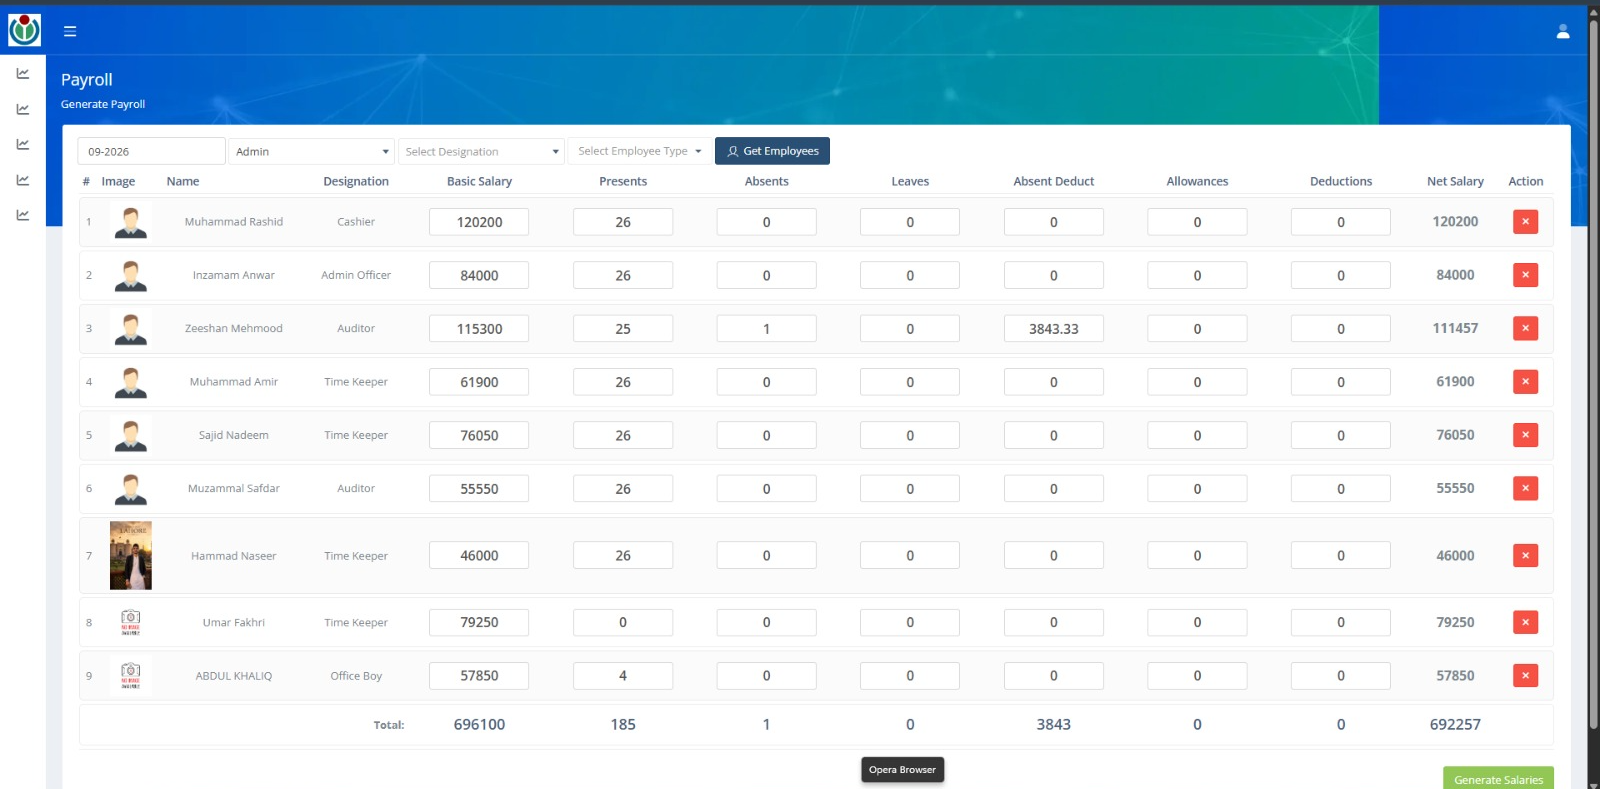This screenshot has height=789, width=1600.
Task: Click the total net salary 692257
Action: point(1455,724)
